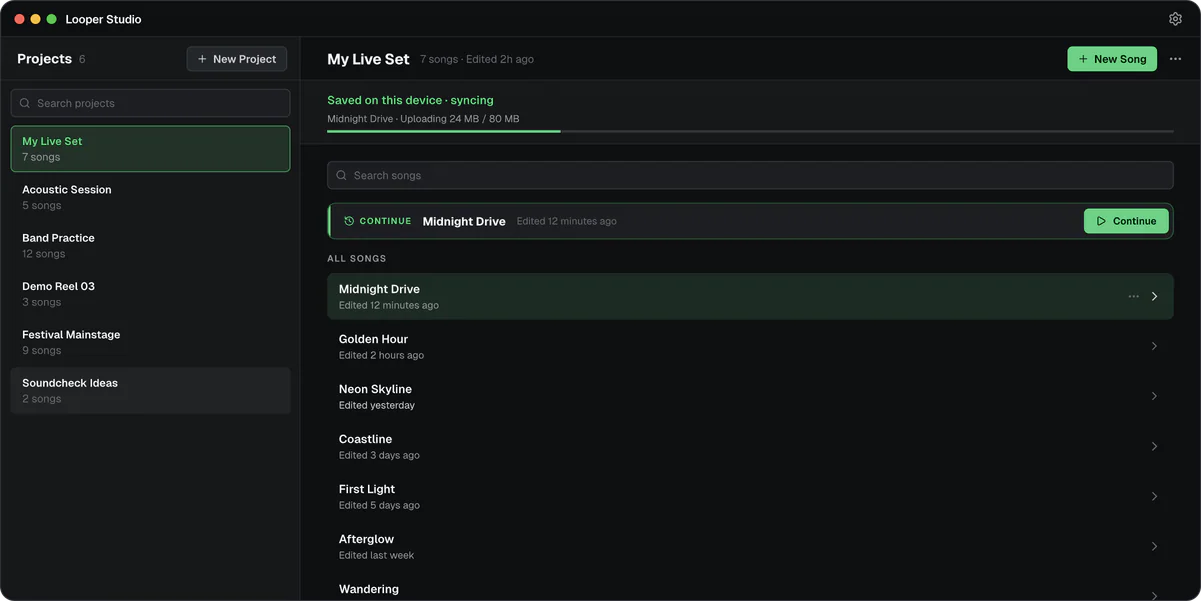Select the Festival Mainstage project
The image size is (1201, 601).
150,342
